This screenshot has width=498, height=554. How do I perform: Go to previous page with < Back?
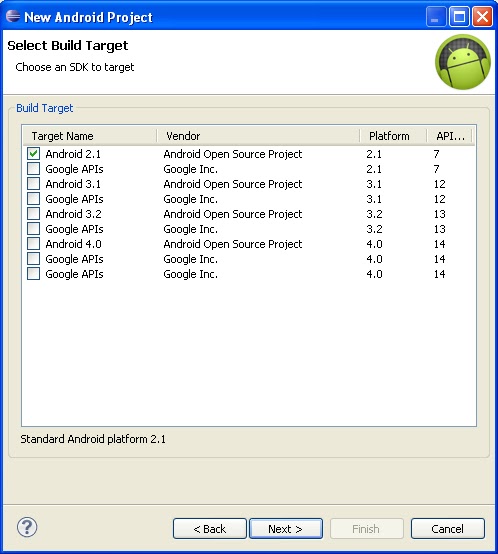(210, 529)
